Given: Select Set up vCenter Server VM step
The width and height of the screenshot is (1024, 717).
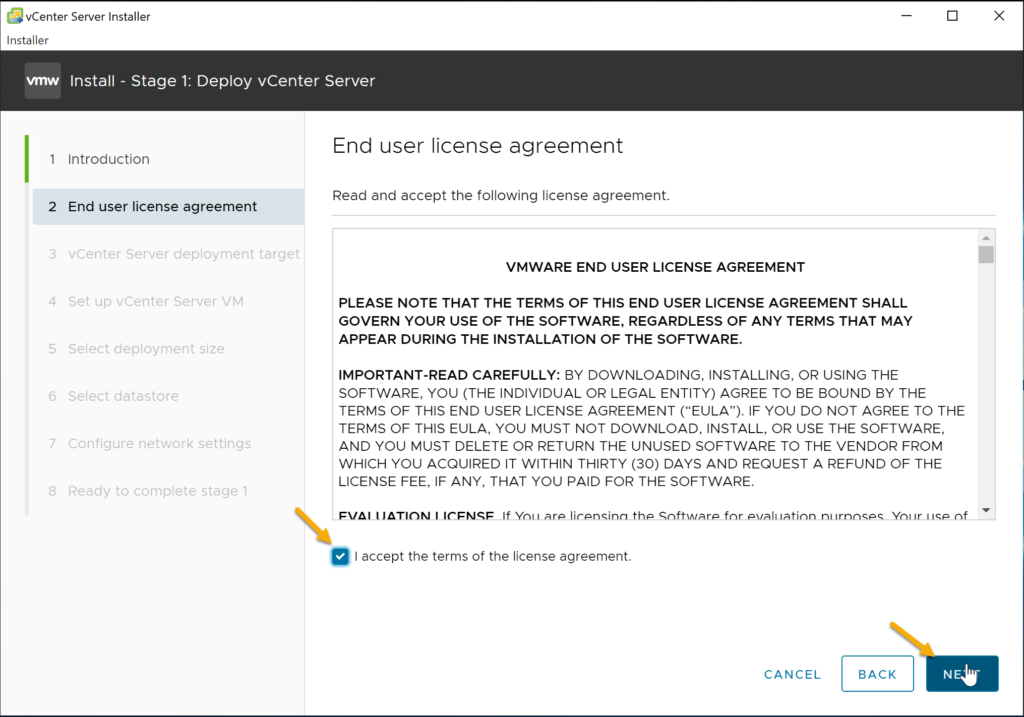Looking at the screenshot, I should click(155, 301).
